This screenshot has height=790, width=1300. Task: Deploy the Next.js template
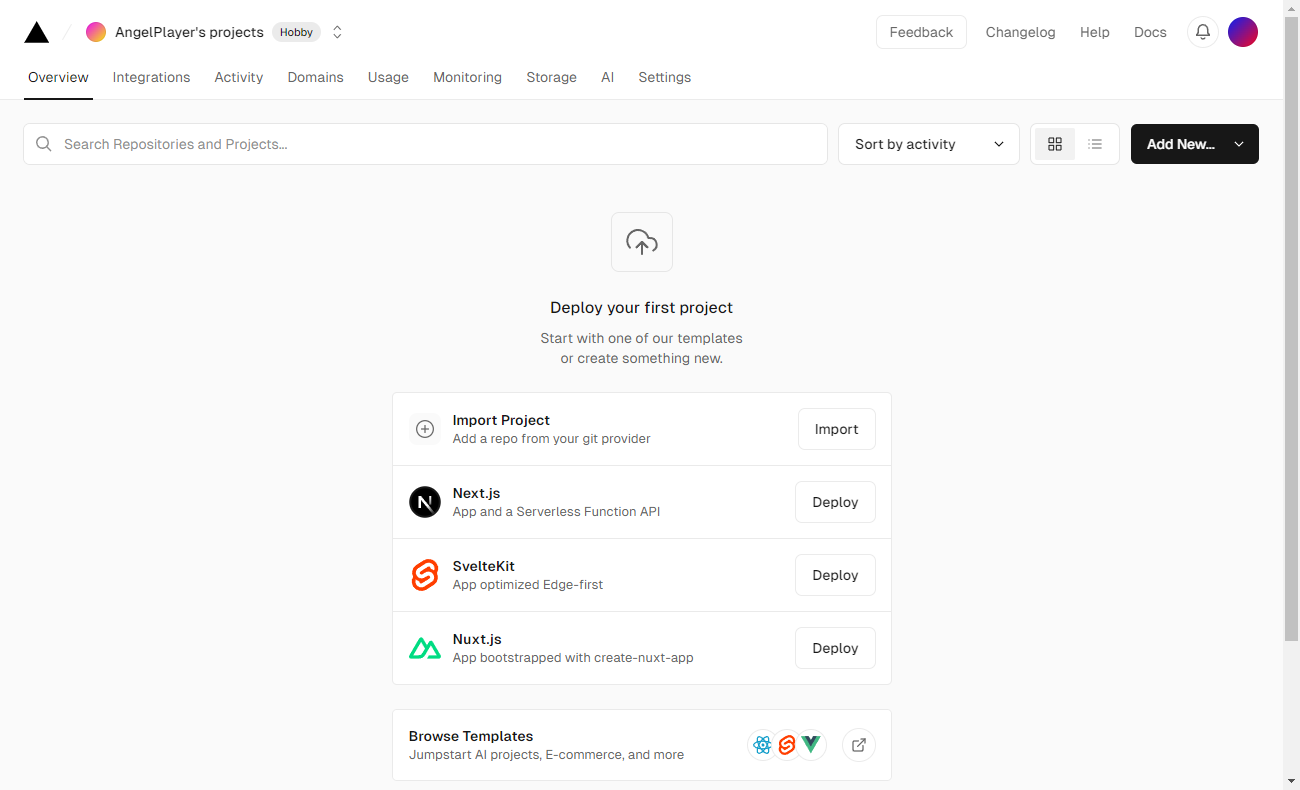point(835,502)
